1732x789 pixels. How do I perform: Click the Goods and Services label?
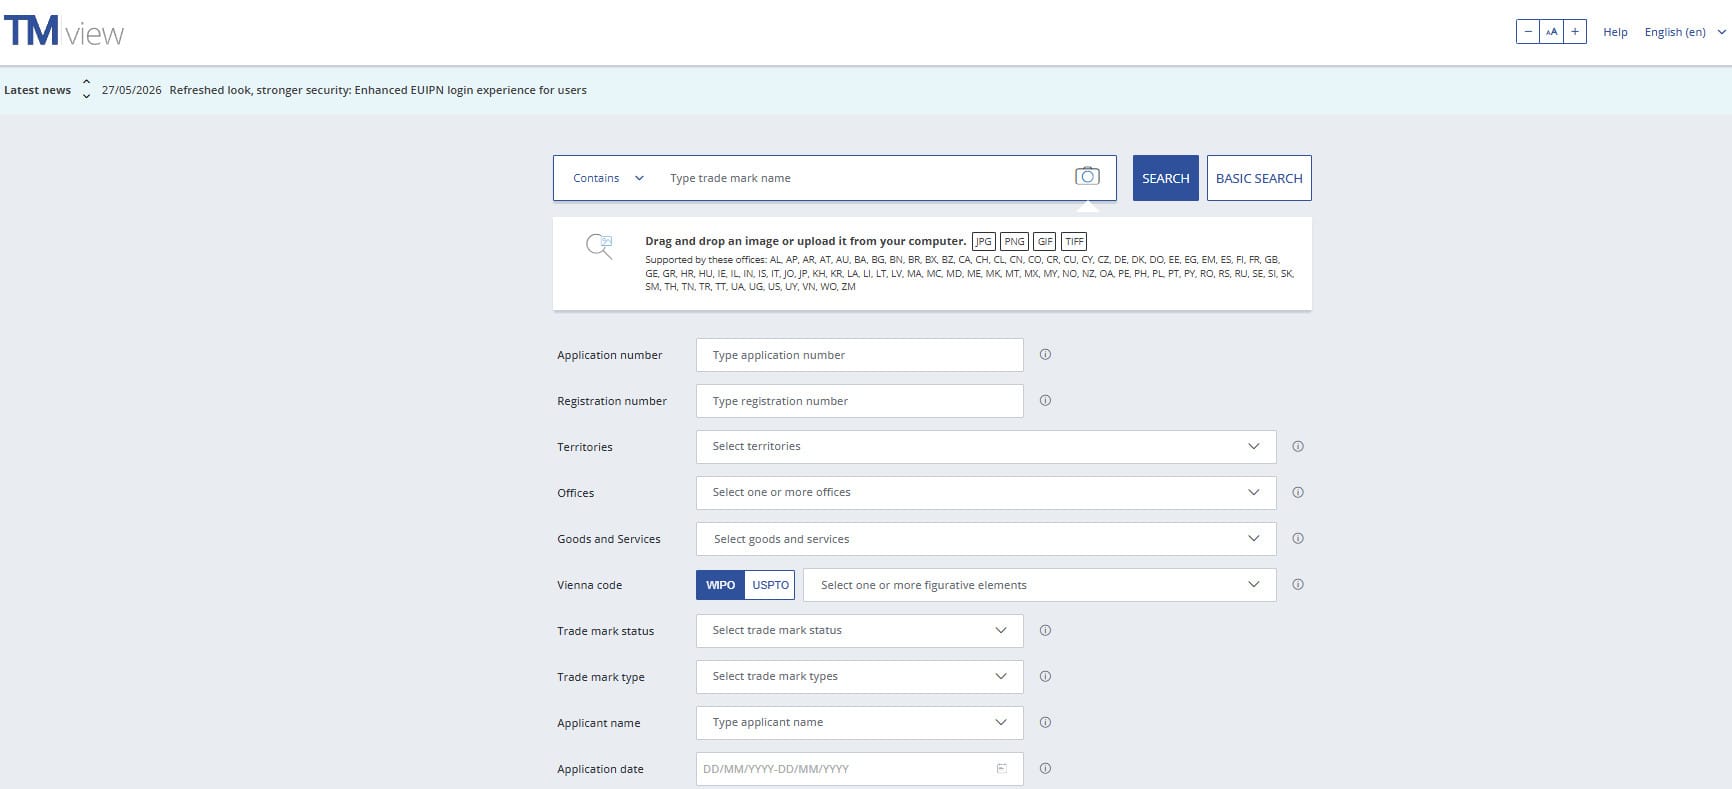pyautogui.click(x=609, y=539)
